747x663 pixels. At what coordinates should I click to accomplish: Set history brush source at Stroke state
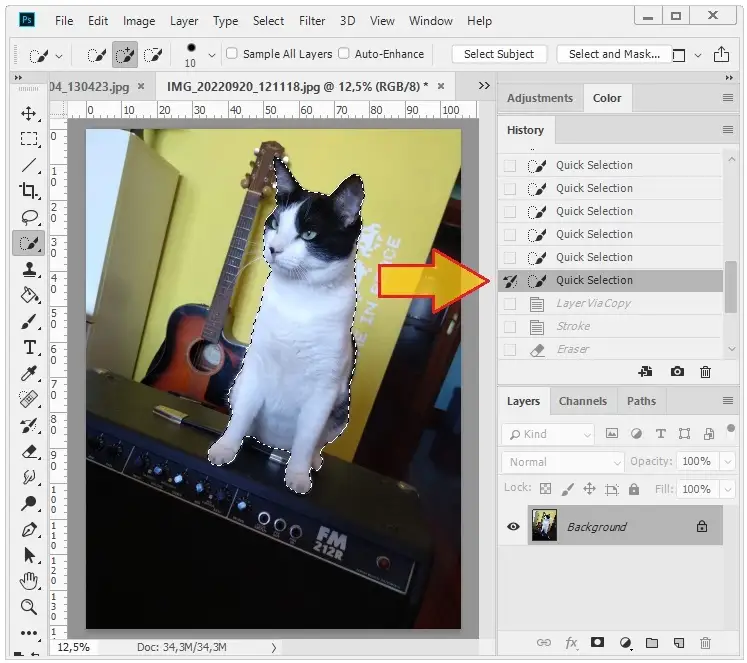click(x=510, y=326)
